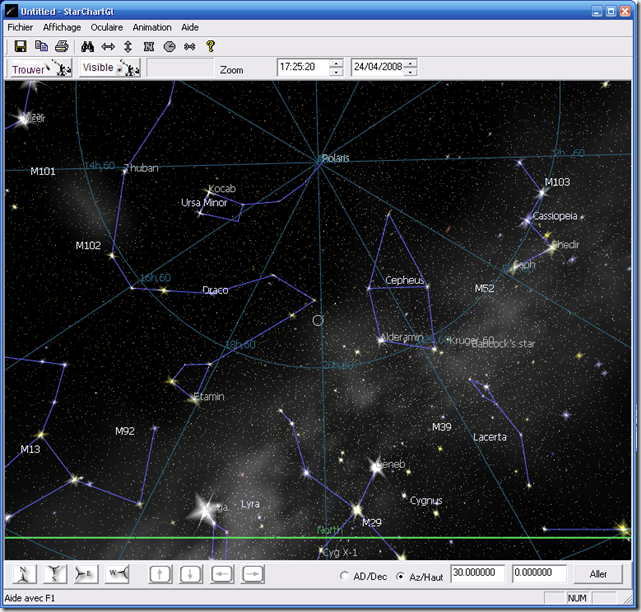Click the green North horizon label
Screen dimensions: 641x612
point(328,530)
